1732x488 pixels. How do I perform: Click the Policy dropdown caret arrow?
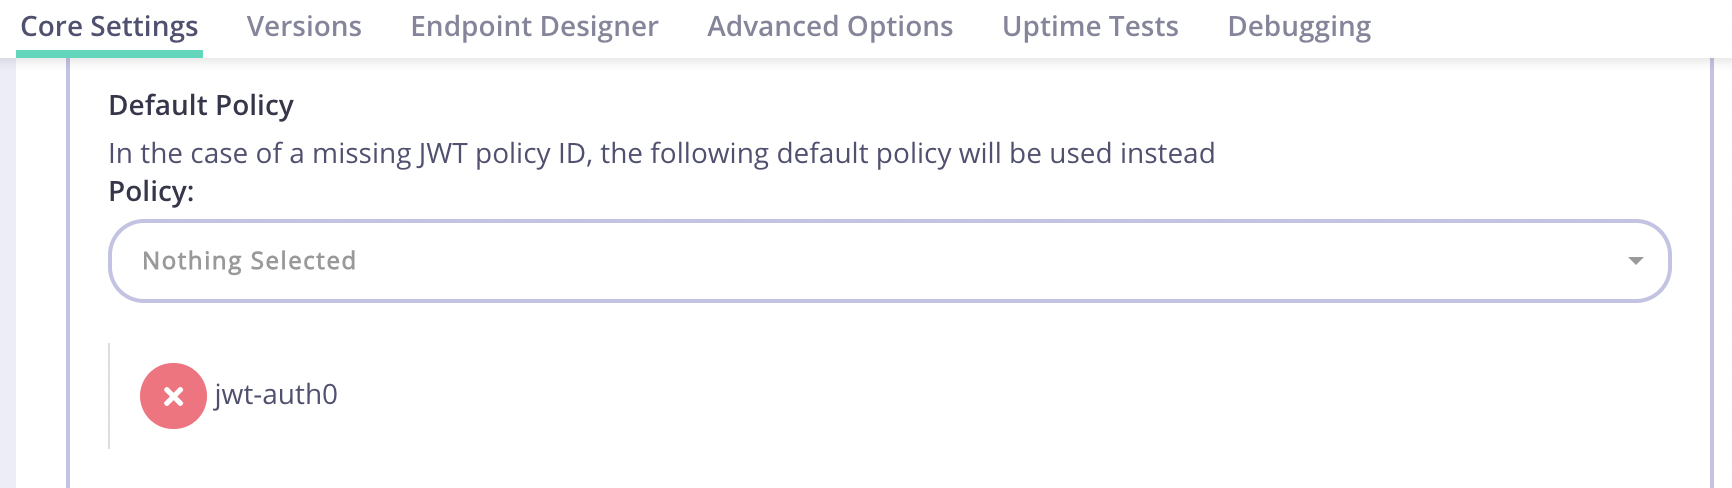pyautogui.click(x=1635, y=261)
